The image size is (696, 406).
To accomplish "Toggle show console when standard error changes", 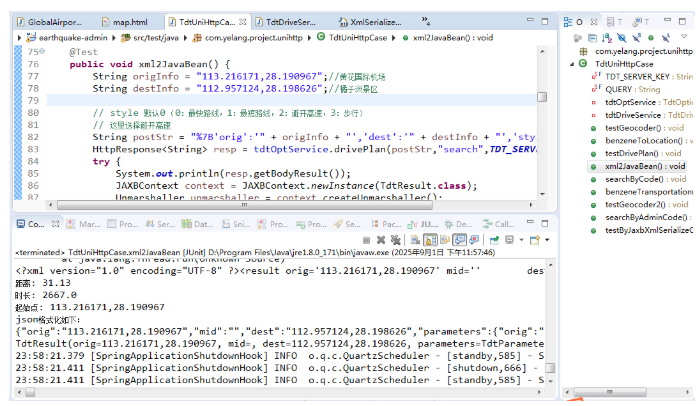I will coord(475,240).
